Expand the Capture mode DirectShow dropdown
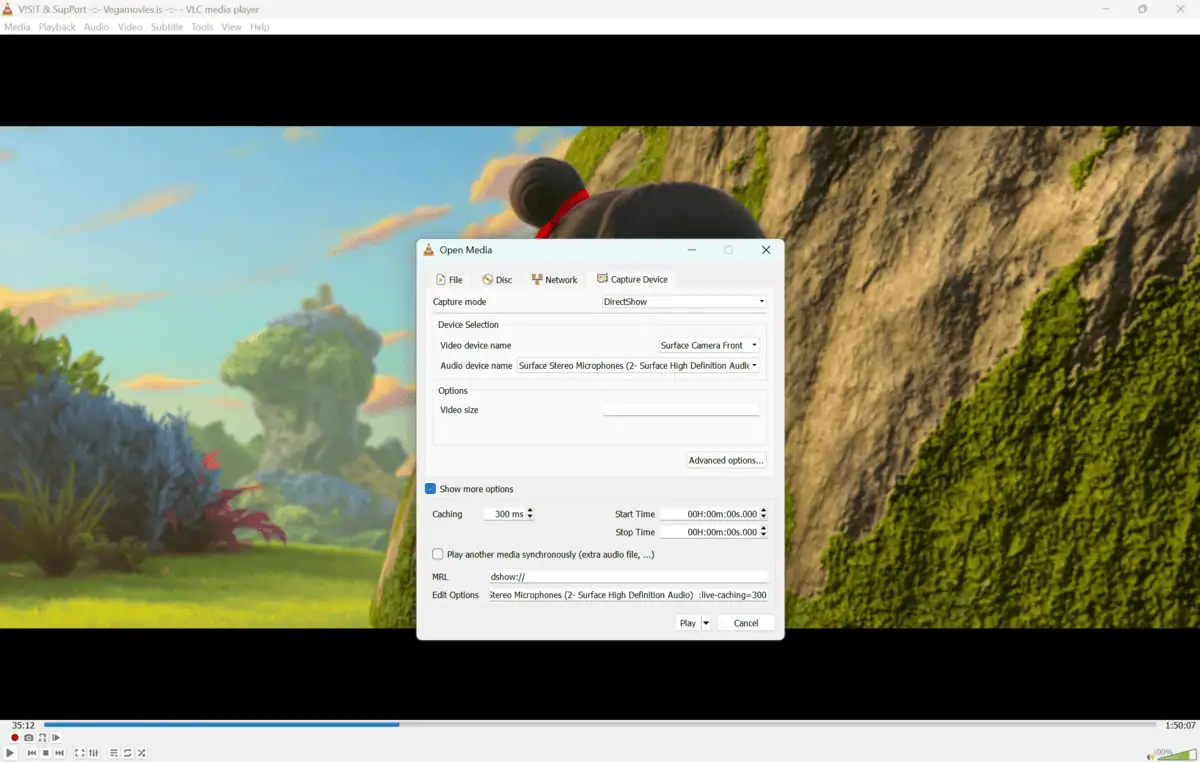This screenshot has height=762, width=1200. [x=683, y=301]
